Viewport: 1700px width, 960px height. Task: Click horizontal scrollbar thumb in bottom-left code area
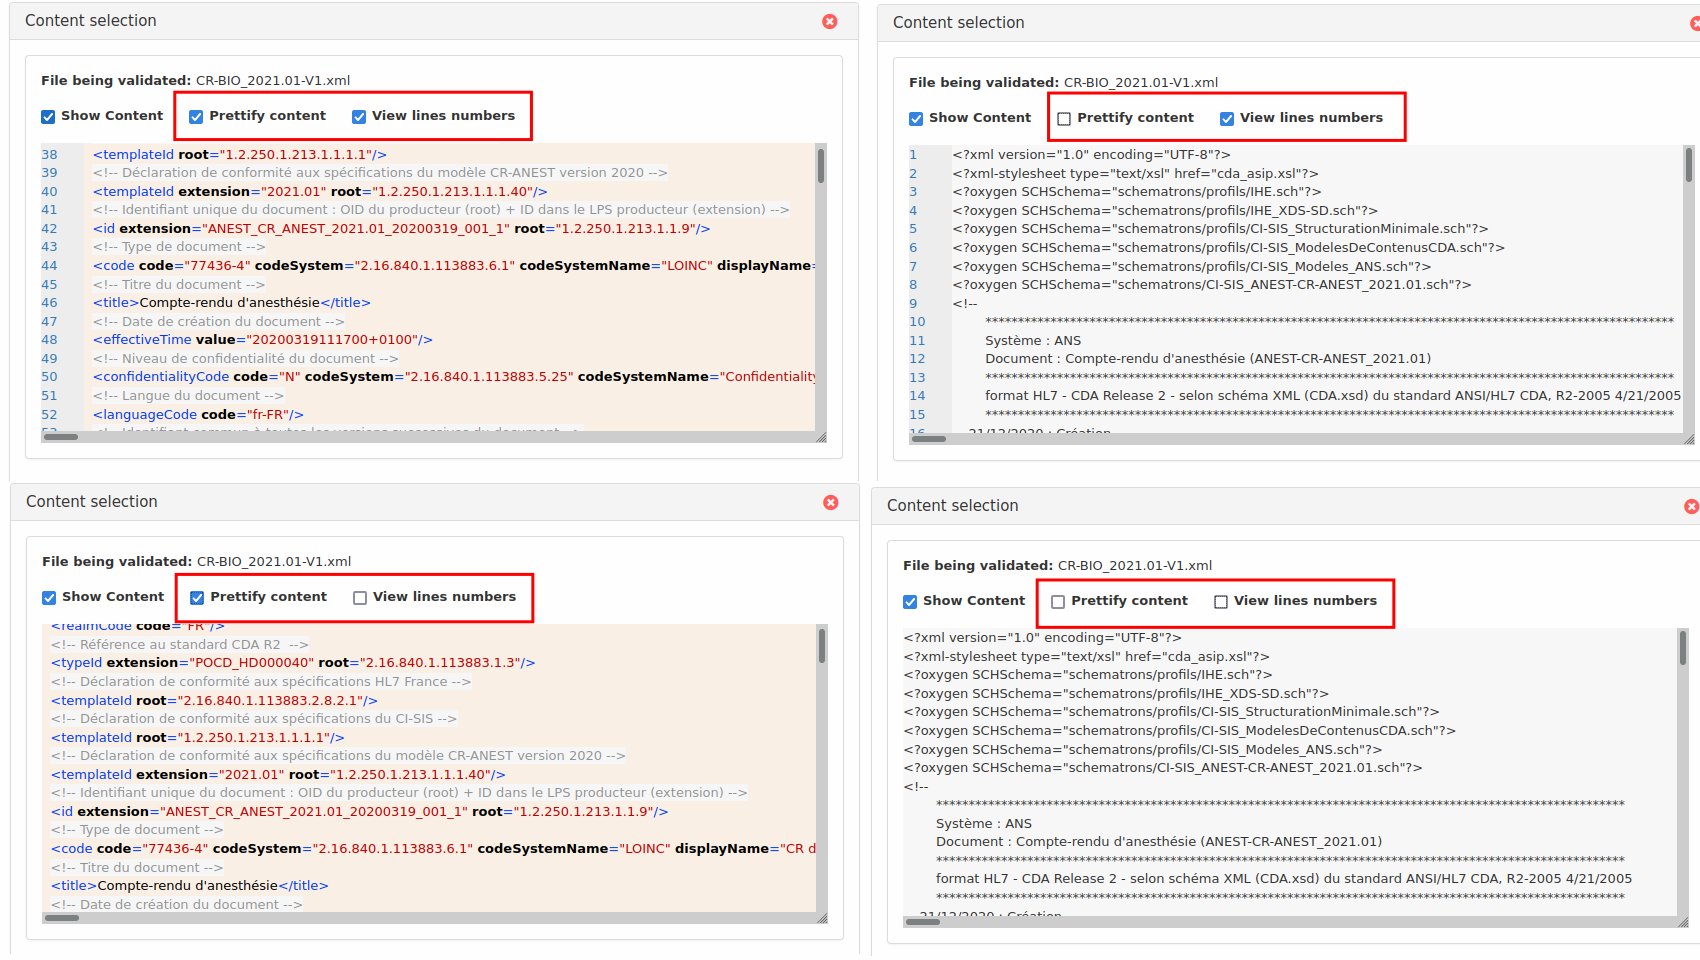62,918
